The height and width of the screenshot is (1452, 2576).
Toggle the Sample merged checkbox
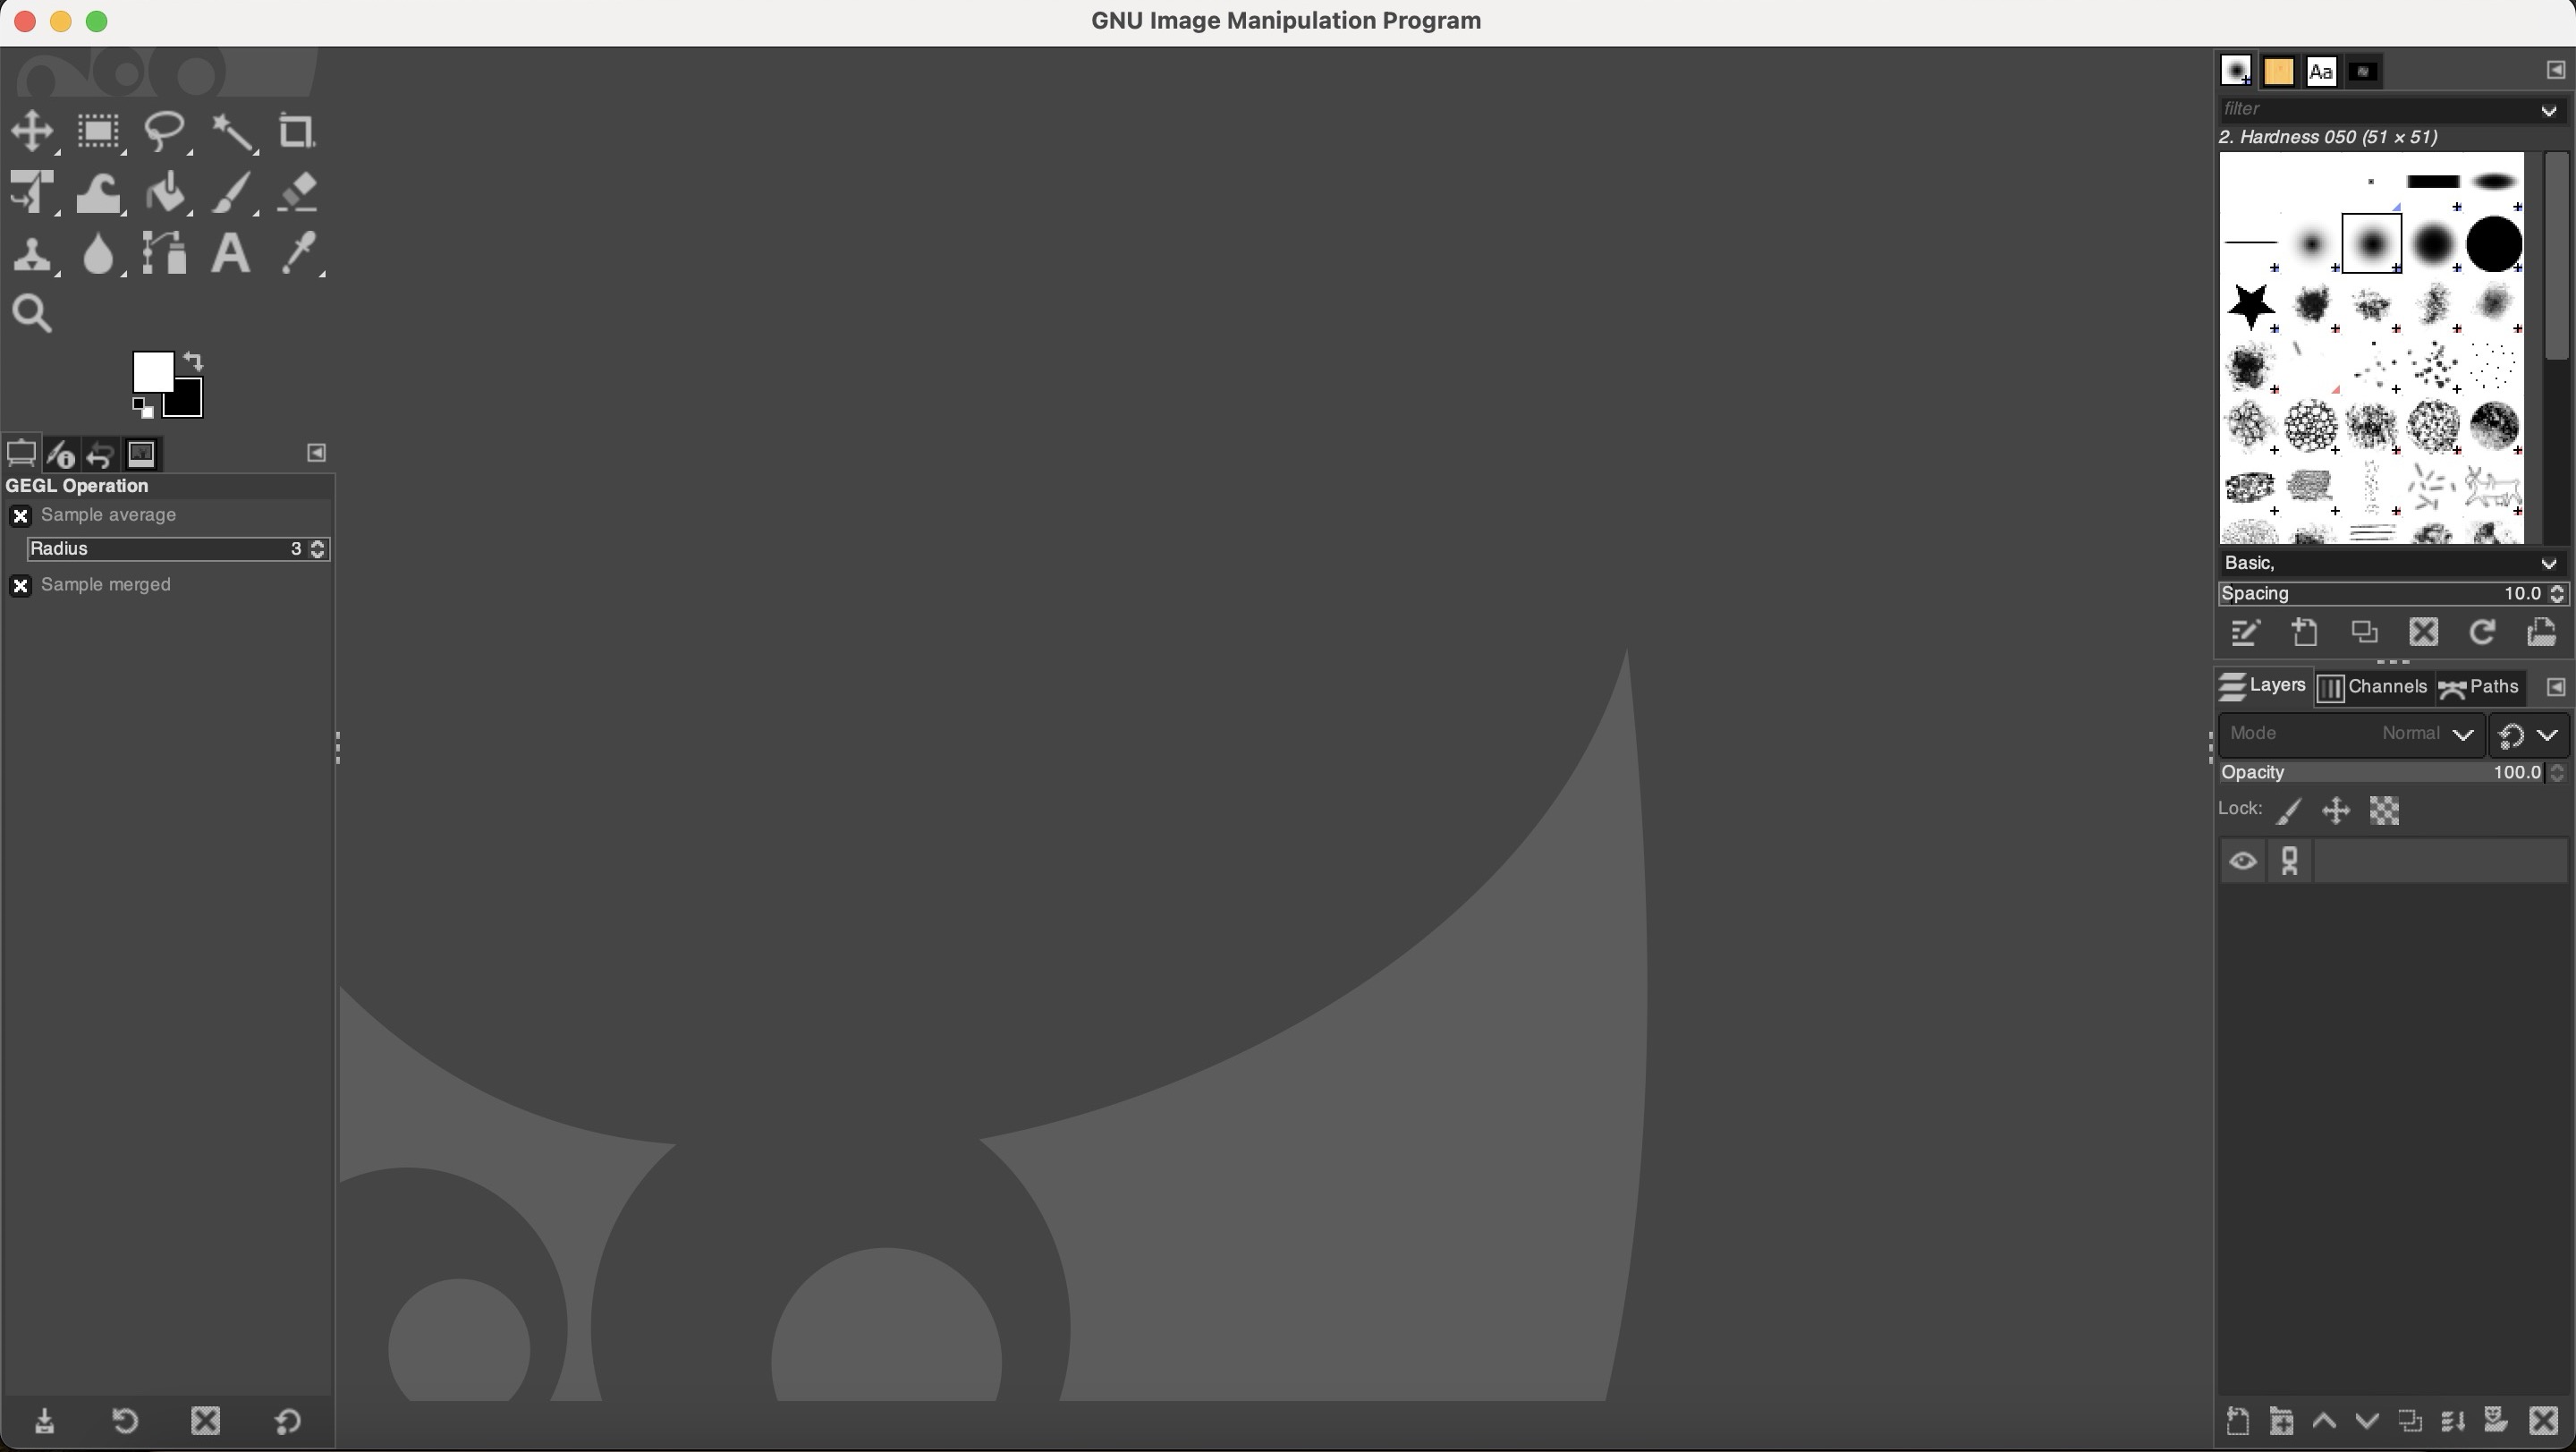(20, 586)
